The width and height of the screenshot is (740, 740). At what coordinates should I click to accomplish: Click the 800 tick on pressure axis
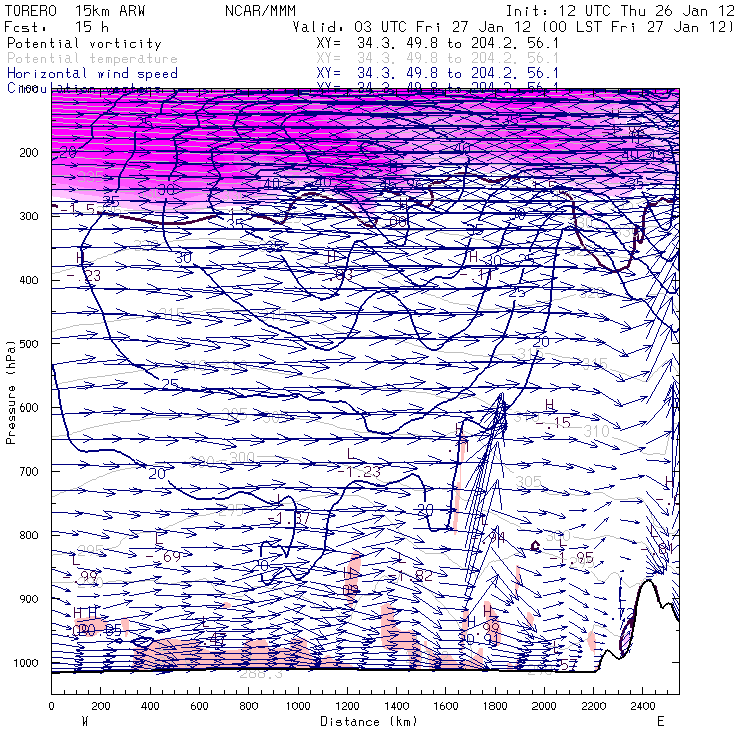click(29, 535)
